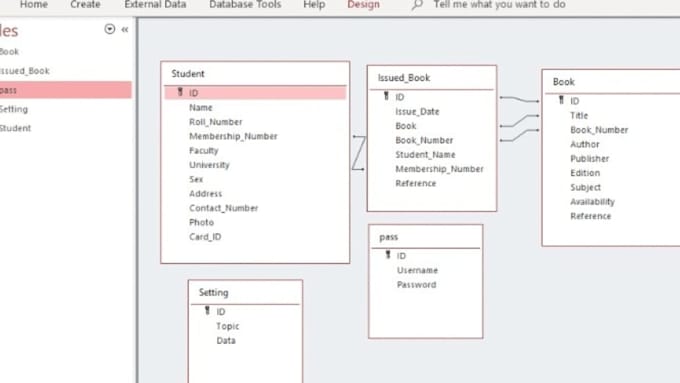
Task: Select ID field in Issued_Book table
Action: pyautogui.click(x=400, y=97)
